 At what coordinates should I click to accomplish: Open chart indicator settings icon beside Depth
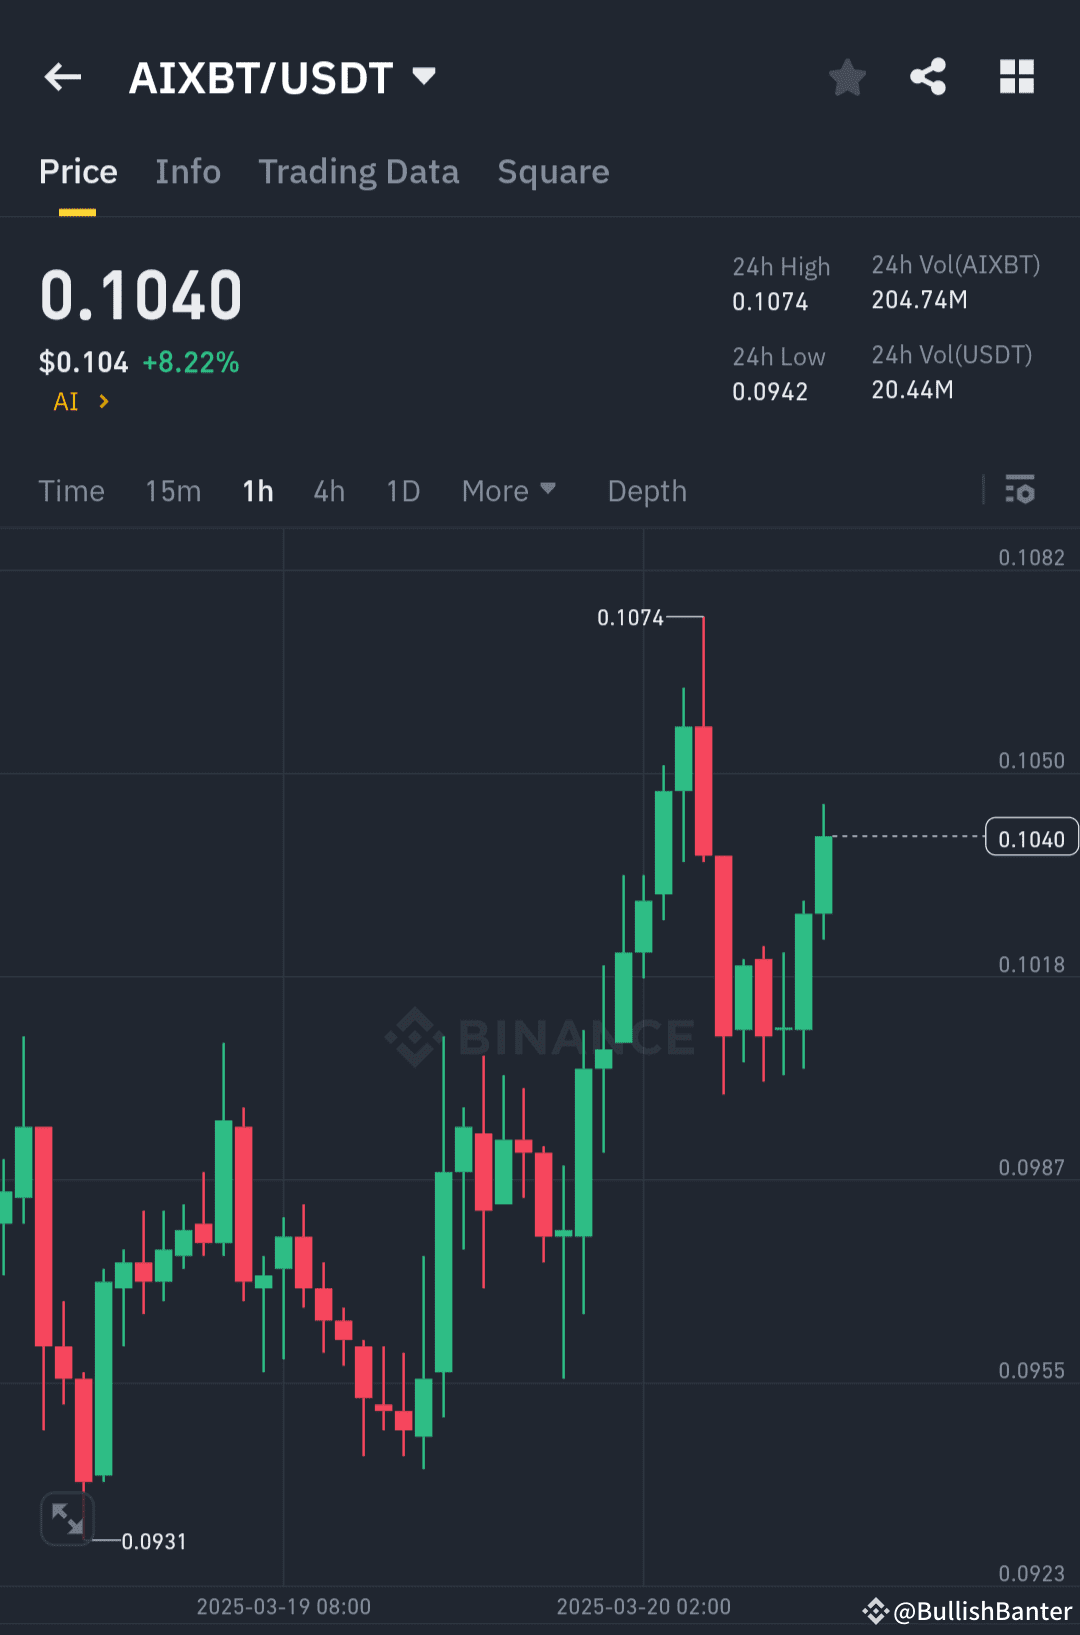pyautogui.click(x=1021, y=491)
